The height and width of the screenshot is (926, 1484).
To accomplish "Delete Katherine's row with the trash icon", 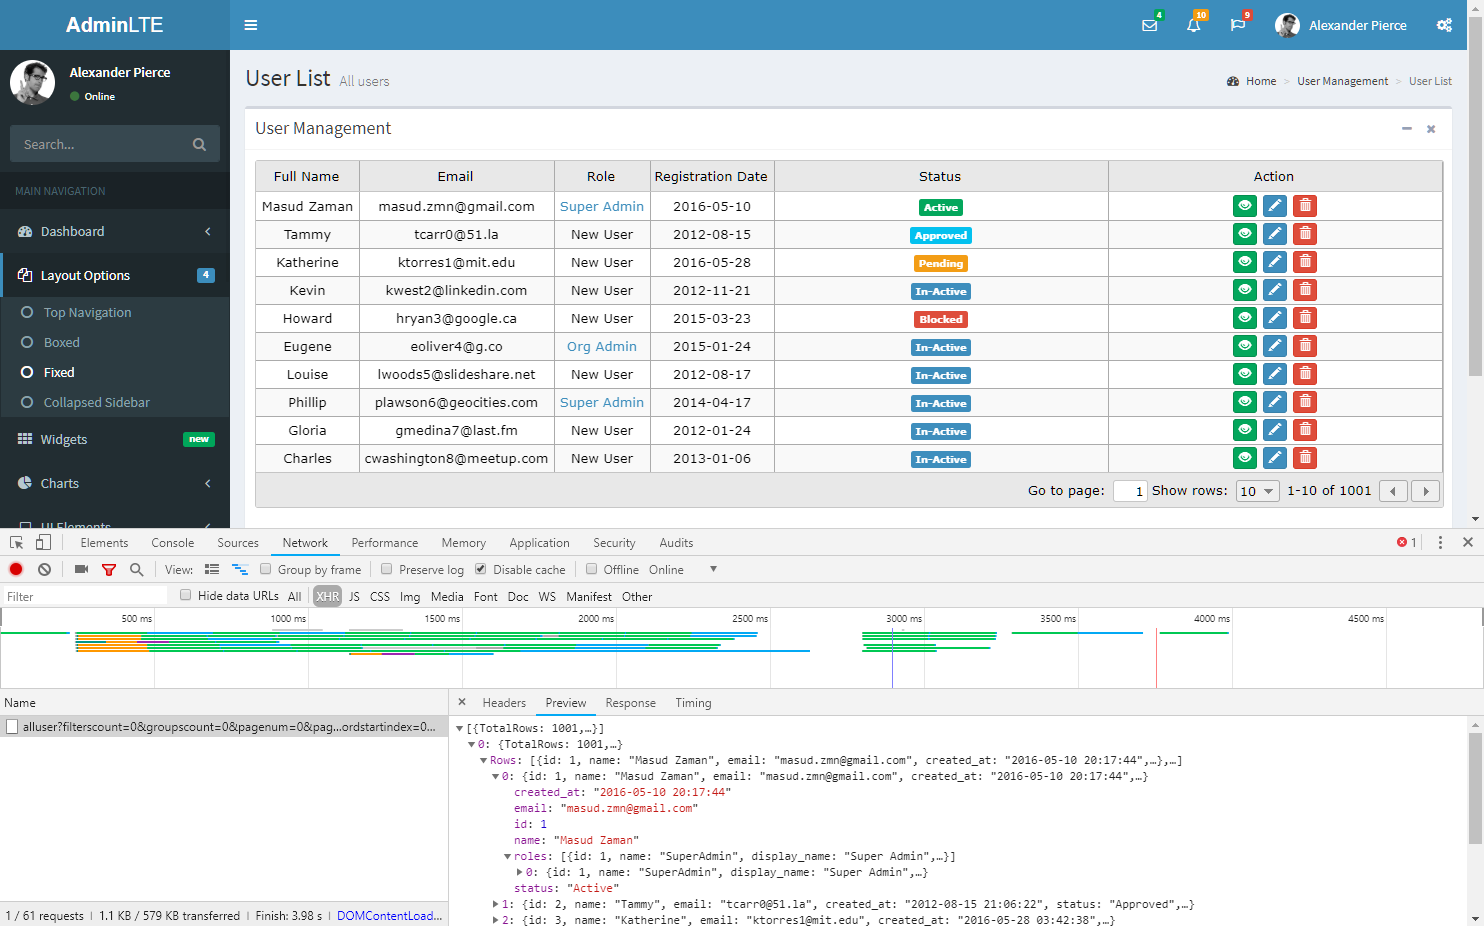I will pyautogui.click(x=1304, y=262).
